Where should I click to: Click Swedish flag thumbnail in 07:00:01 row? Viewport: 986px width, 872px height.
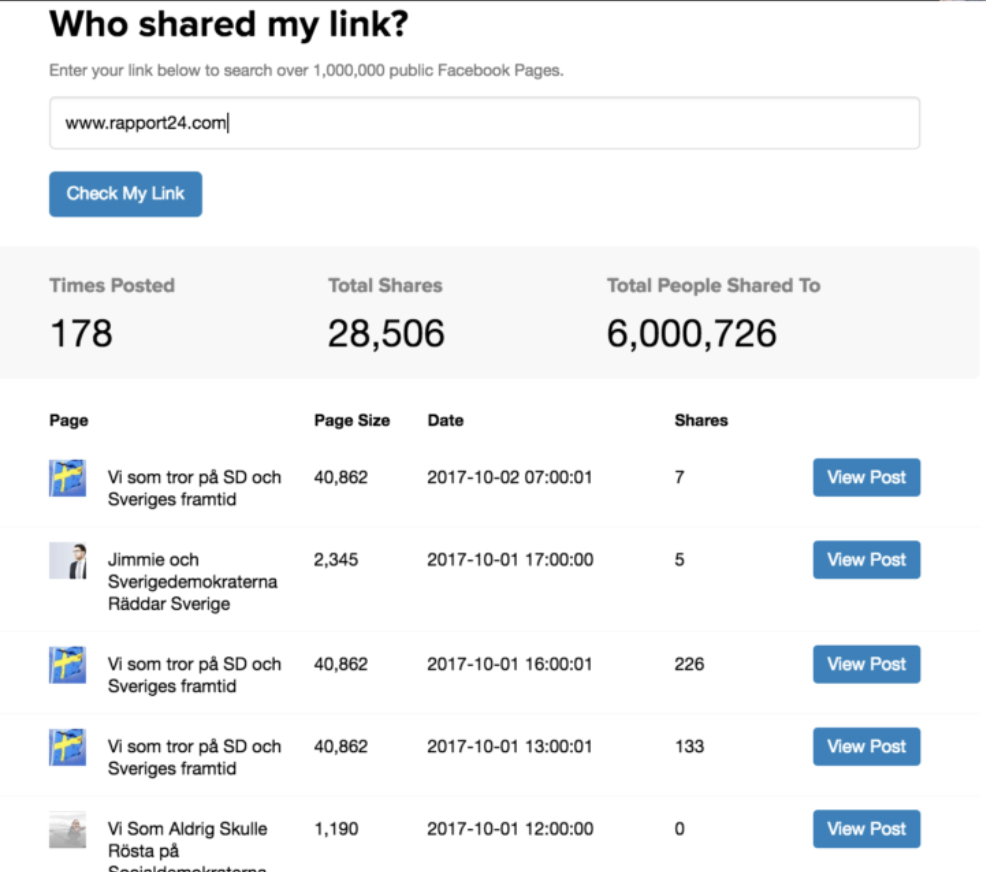point(68,478)
